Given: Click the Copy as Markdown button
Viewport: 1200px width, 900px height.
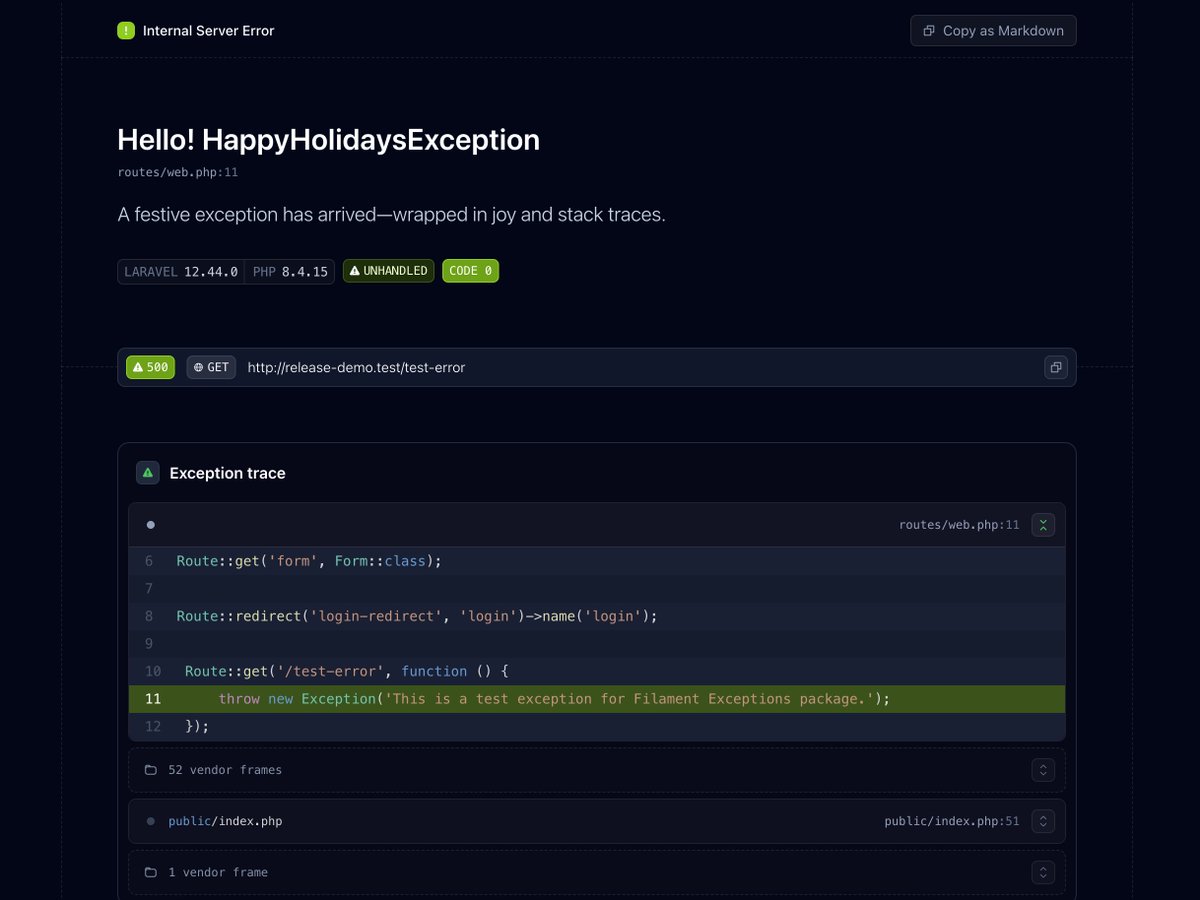Looking at the screenshot, I should [993, 31].
